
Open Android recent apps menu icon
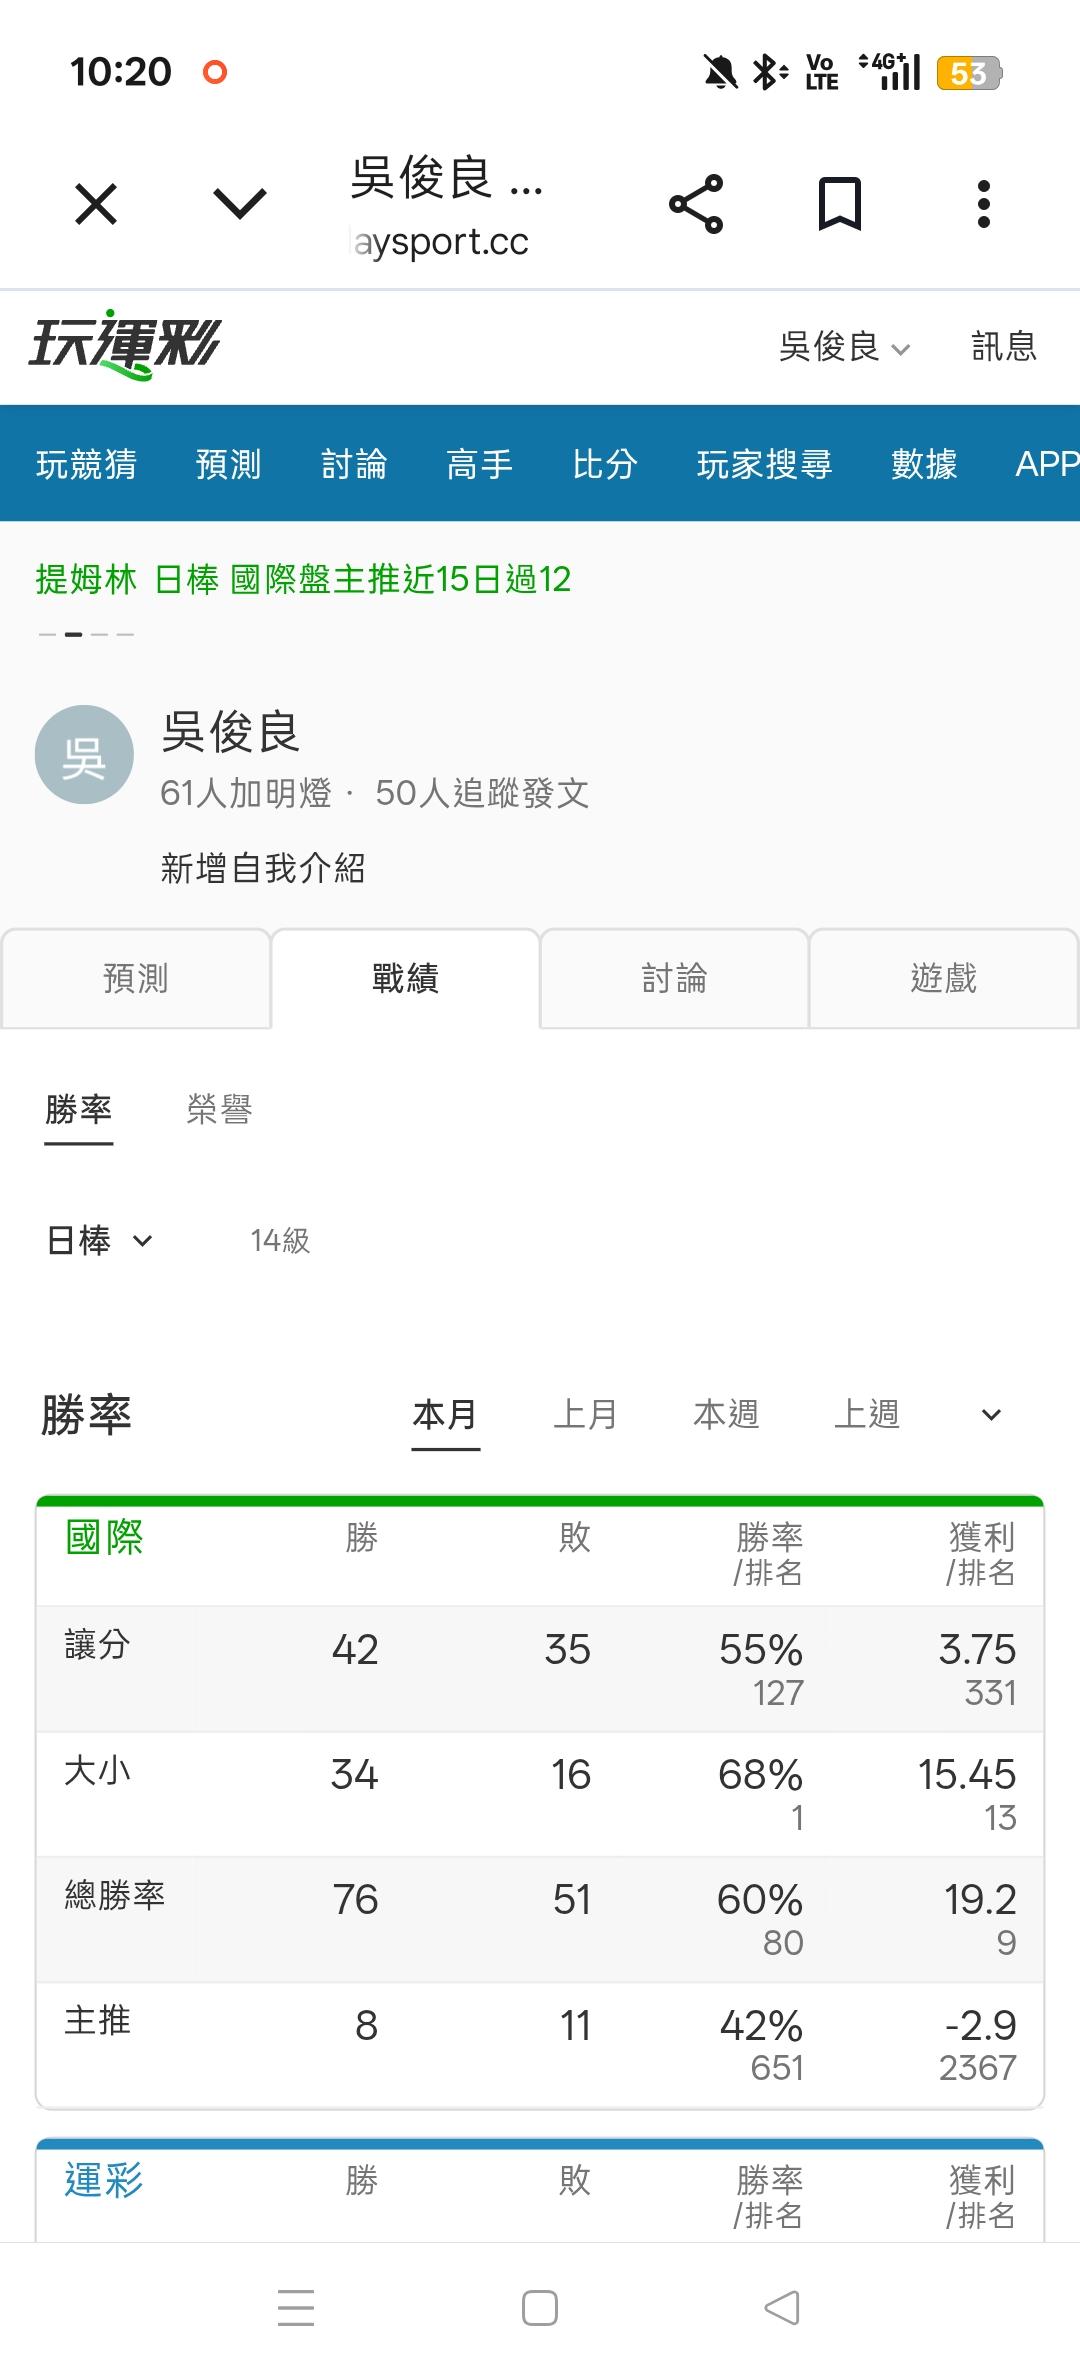[296, 2308]
